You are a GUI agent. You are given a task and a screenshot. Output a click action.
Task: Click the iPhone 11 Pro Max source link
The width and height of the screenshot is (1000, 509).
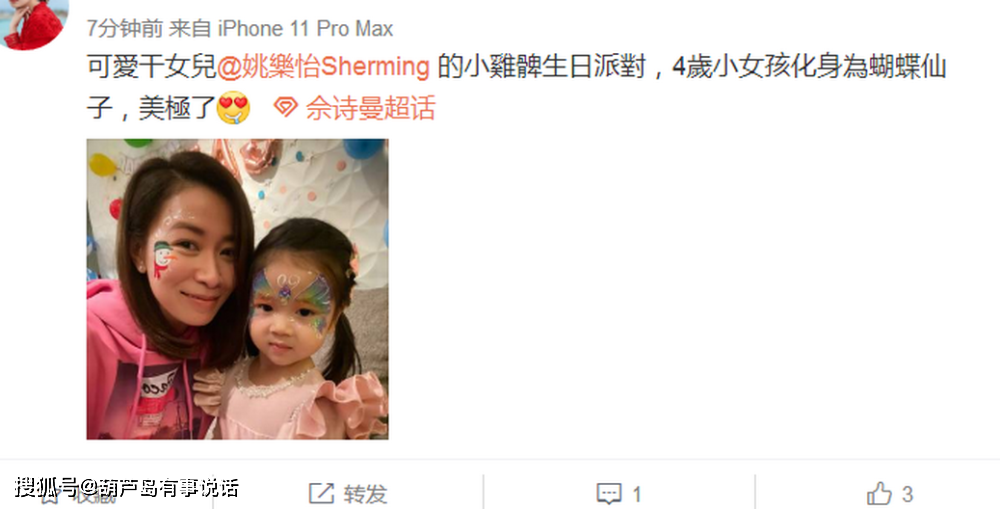click(x=305, y=28)
